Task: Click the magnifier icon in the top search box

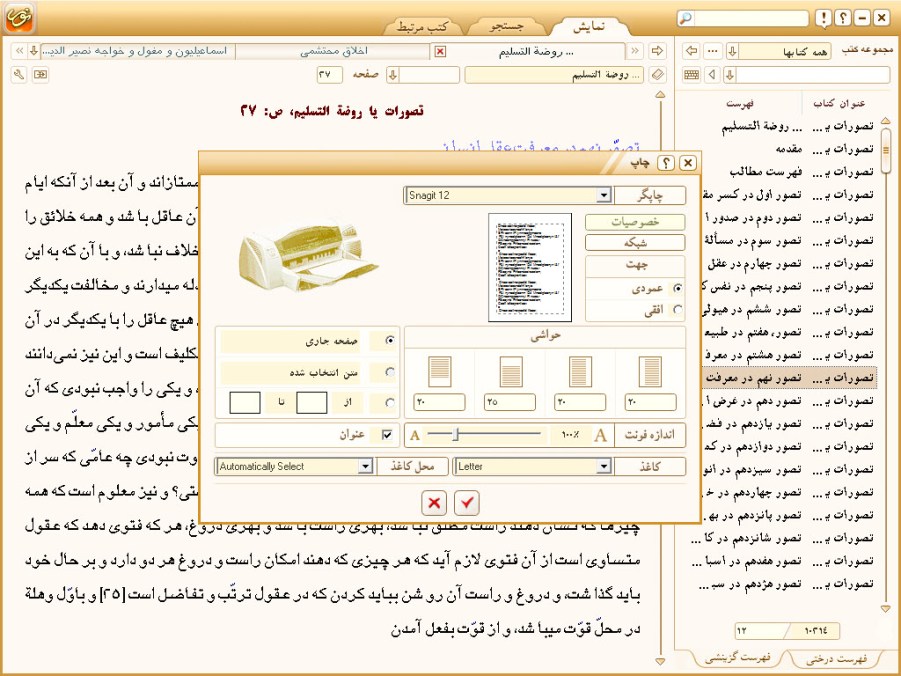Action: 685,18
